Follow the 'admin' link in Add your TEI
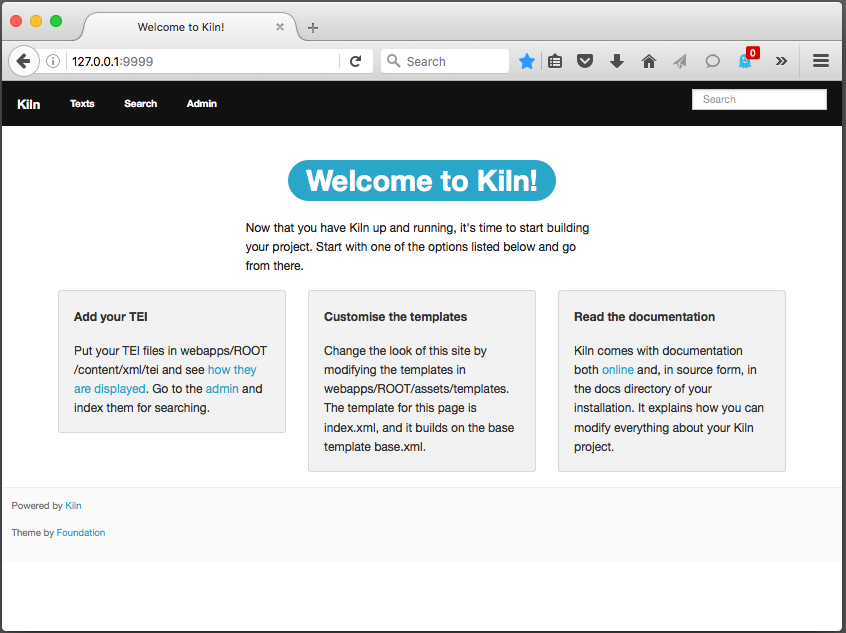This screenshot has height=633, width=846. point(222,389)
